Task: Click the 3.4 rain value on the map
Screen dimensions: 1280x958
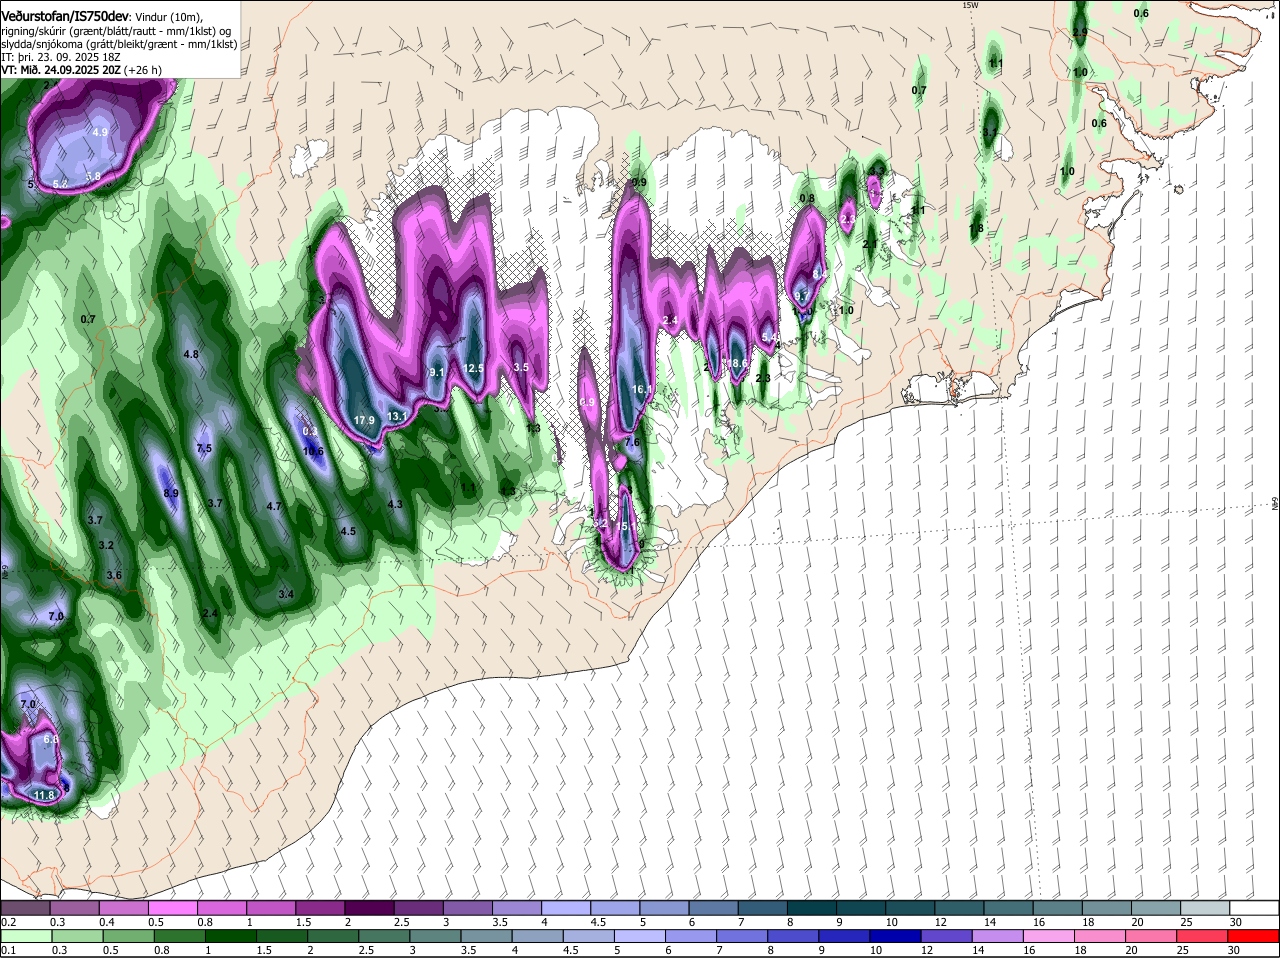Action: pos(286,594)
